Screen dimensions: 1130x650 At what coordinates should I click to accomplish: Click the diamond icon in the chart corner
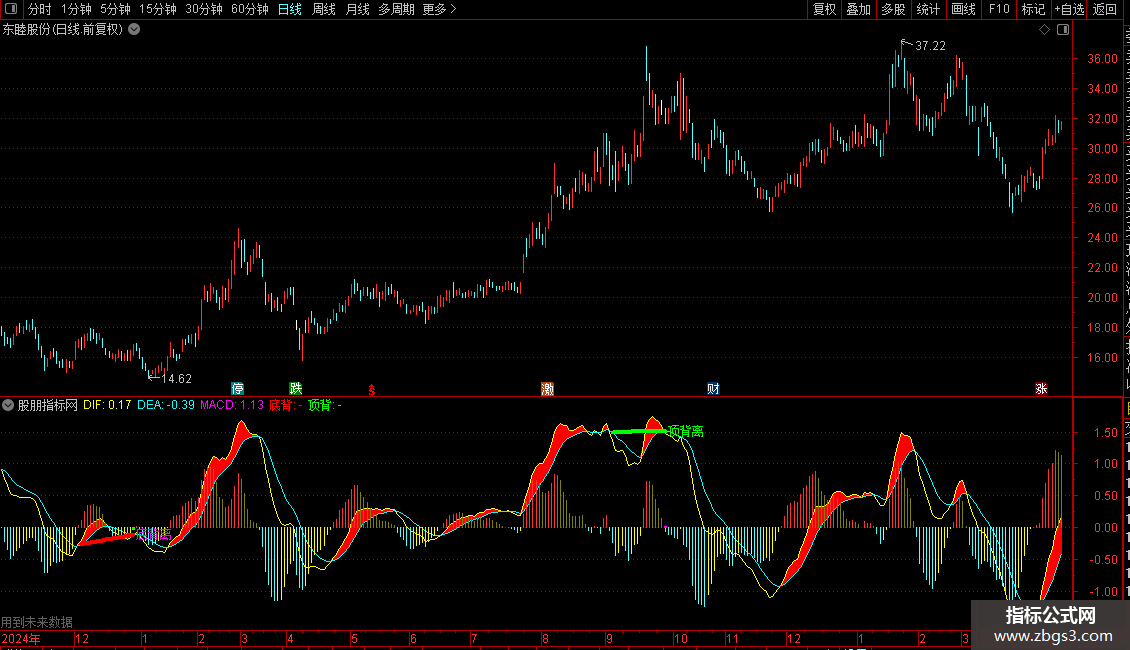click(1044, 30)
